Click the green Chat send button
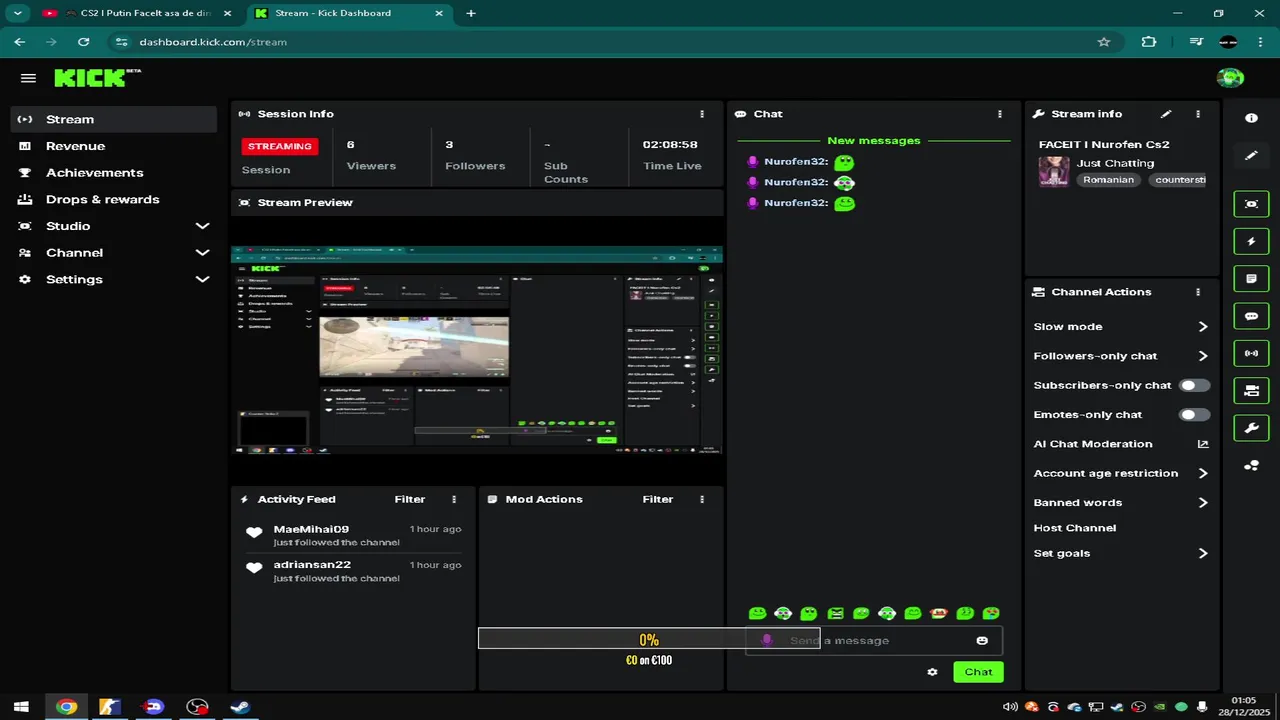This screenshot has width=1280, height=720. (978, 672)
